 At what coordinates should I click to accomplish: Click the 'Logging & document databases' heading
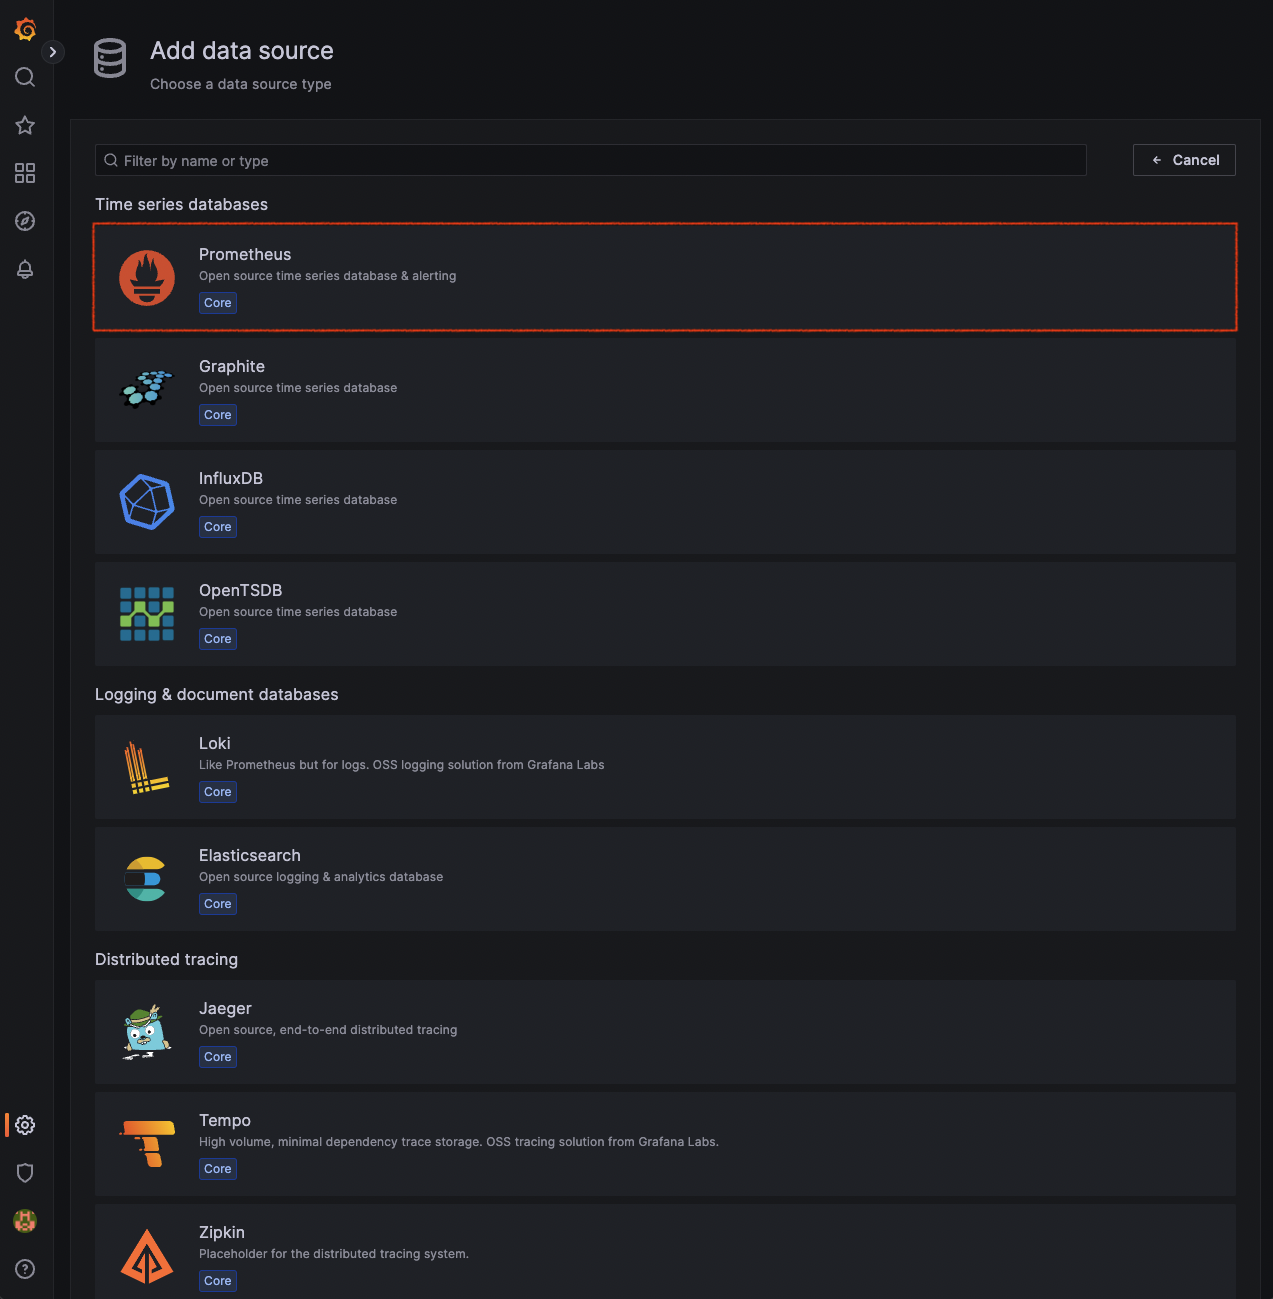click(216, 694)
